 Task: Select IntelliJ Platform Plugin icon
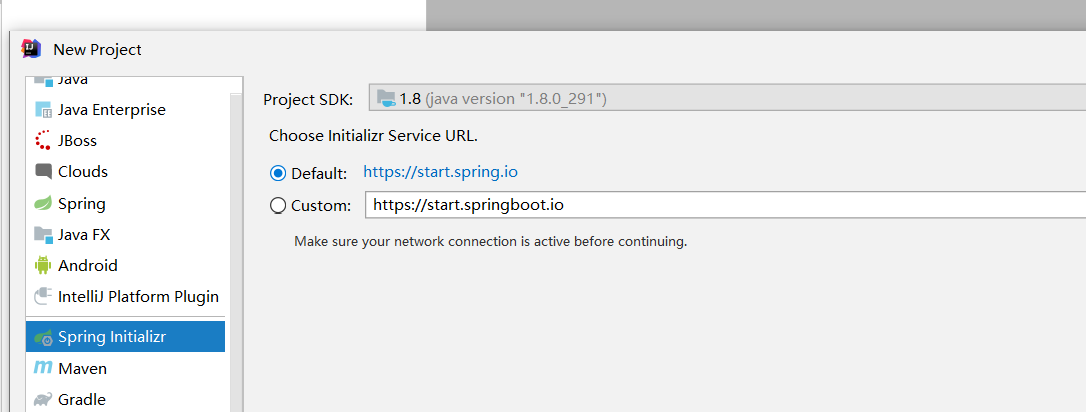[43, 296]
